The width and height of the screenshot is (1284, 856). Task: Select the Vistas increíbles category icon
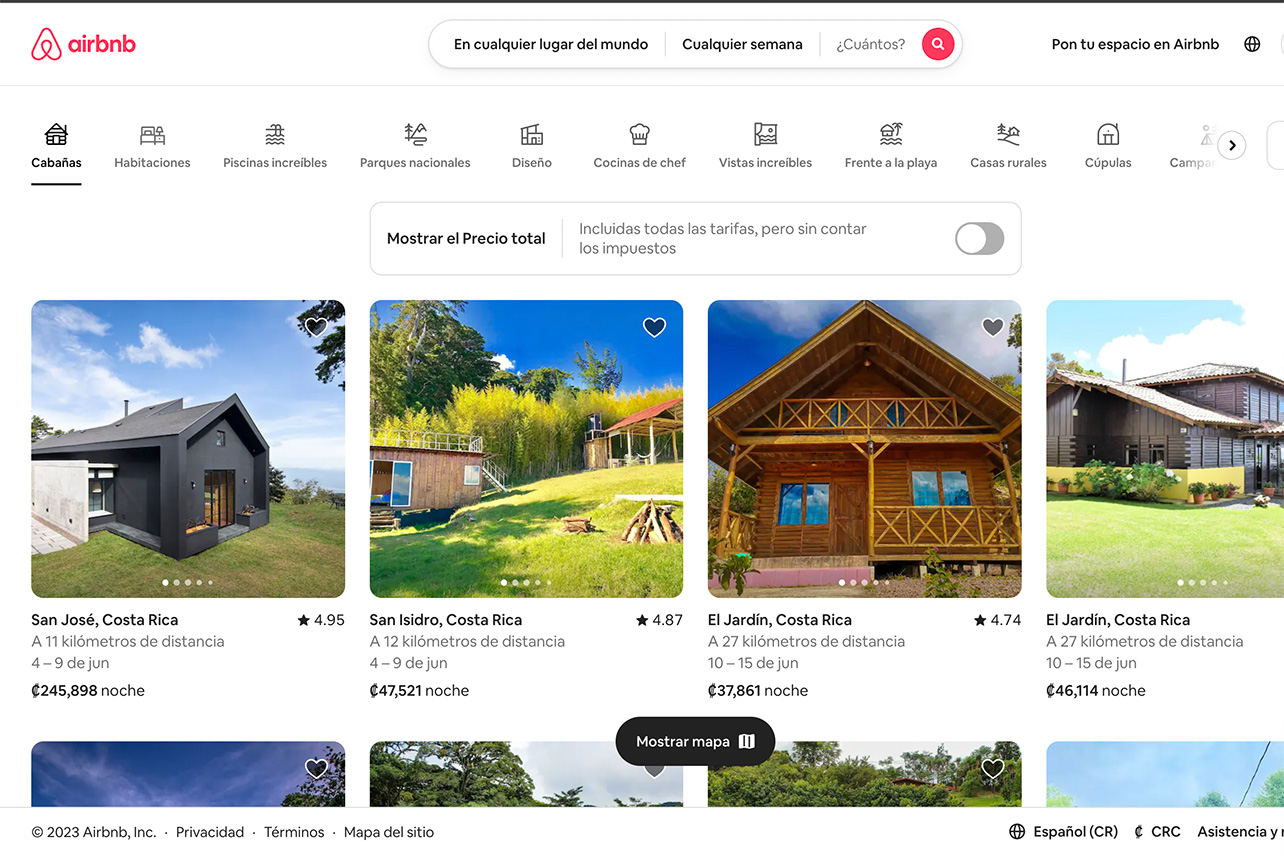[765, 134]
